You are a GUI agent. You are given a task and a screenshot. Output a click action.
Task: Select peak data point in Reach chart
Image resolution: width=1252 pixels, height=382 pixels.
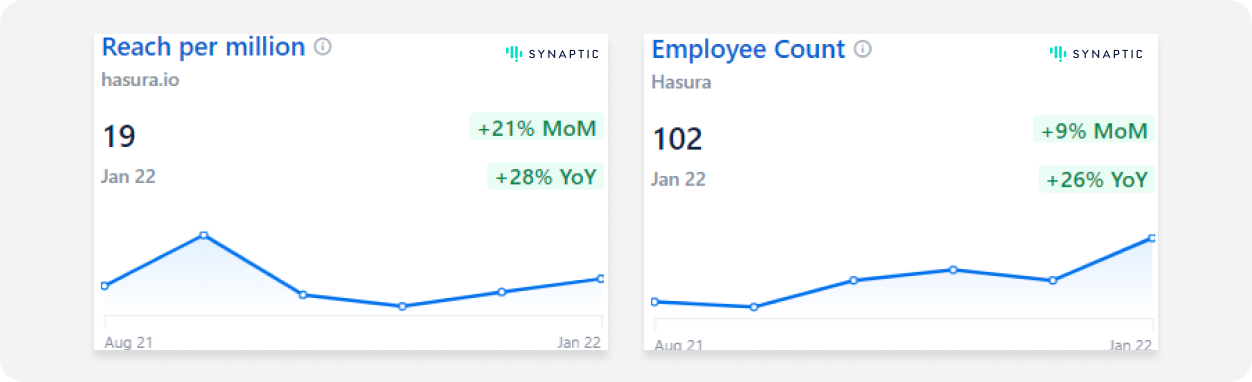click(204, 235)
